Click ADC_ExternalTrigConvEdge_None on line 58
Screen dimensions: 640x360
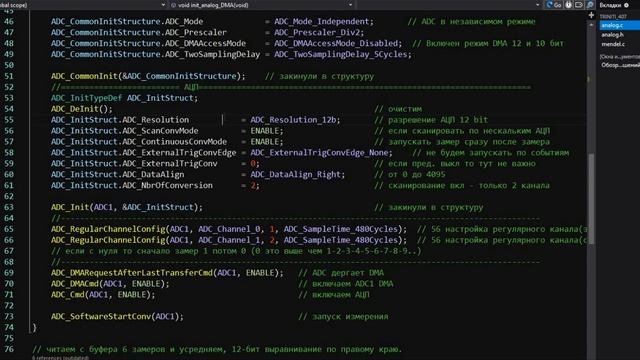click(319, 153)
